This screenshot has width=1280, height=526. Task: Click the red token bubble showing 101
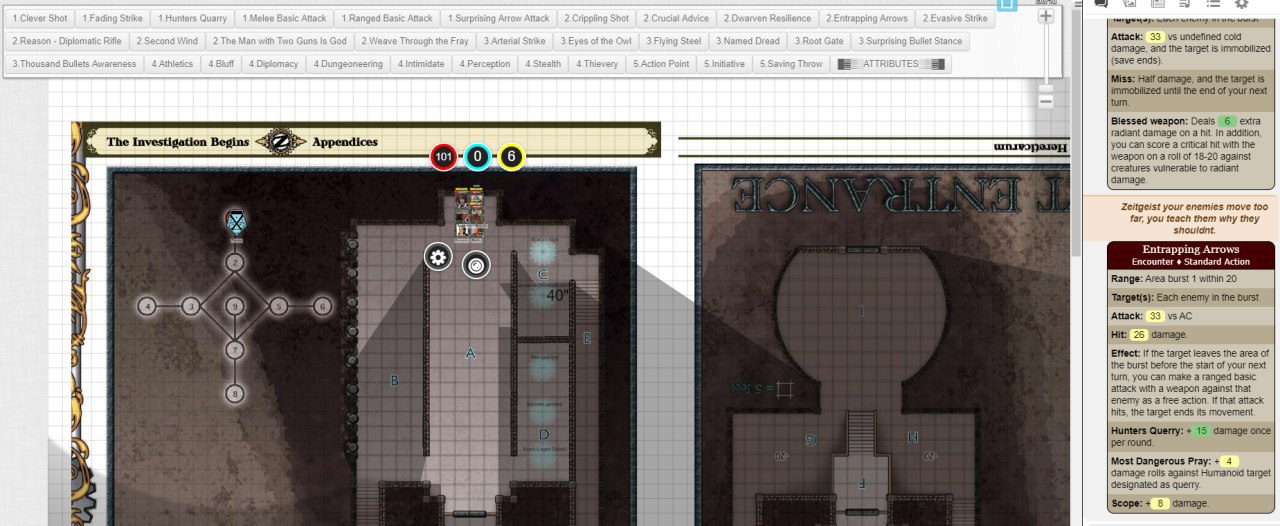(444, 157)
